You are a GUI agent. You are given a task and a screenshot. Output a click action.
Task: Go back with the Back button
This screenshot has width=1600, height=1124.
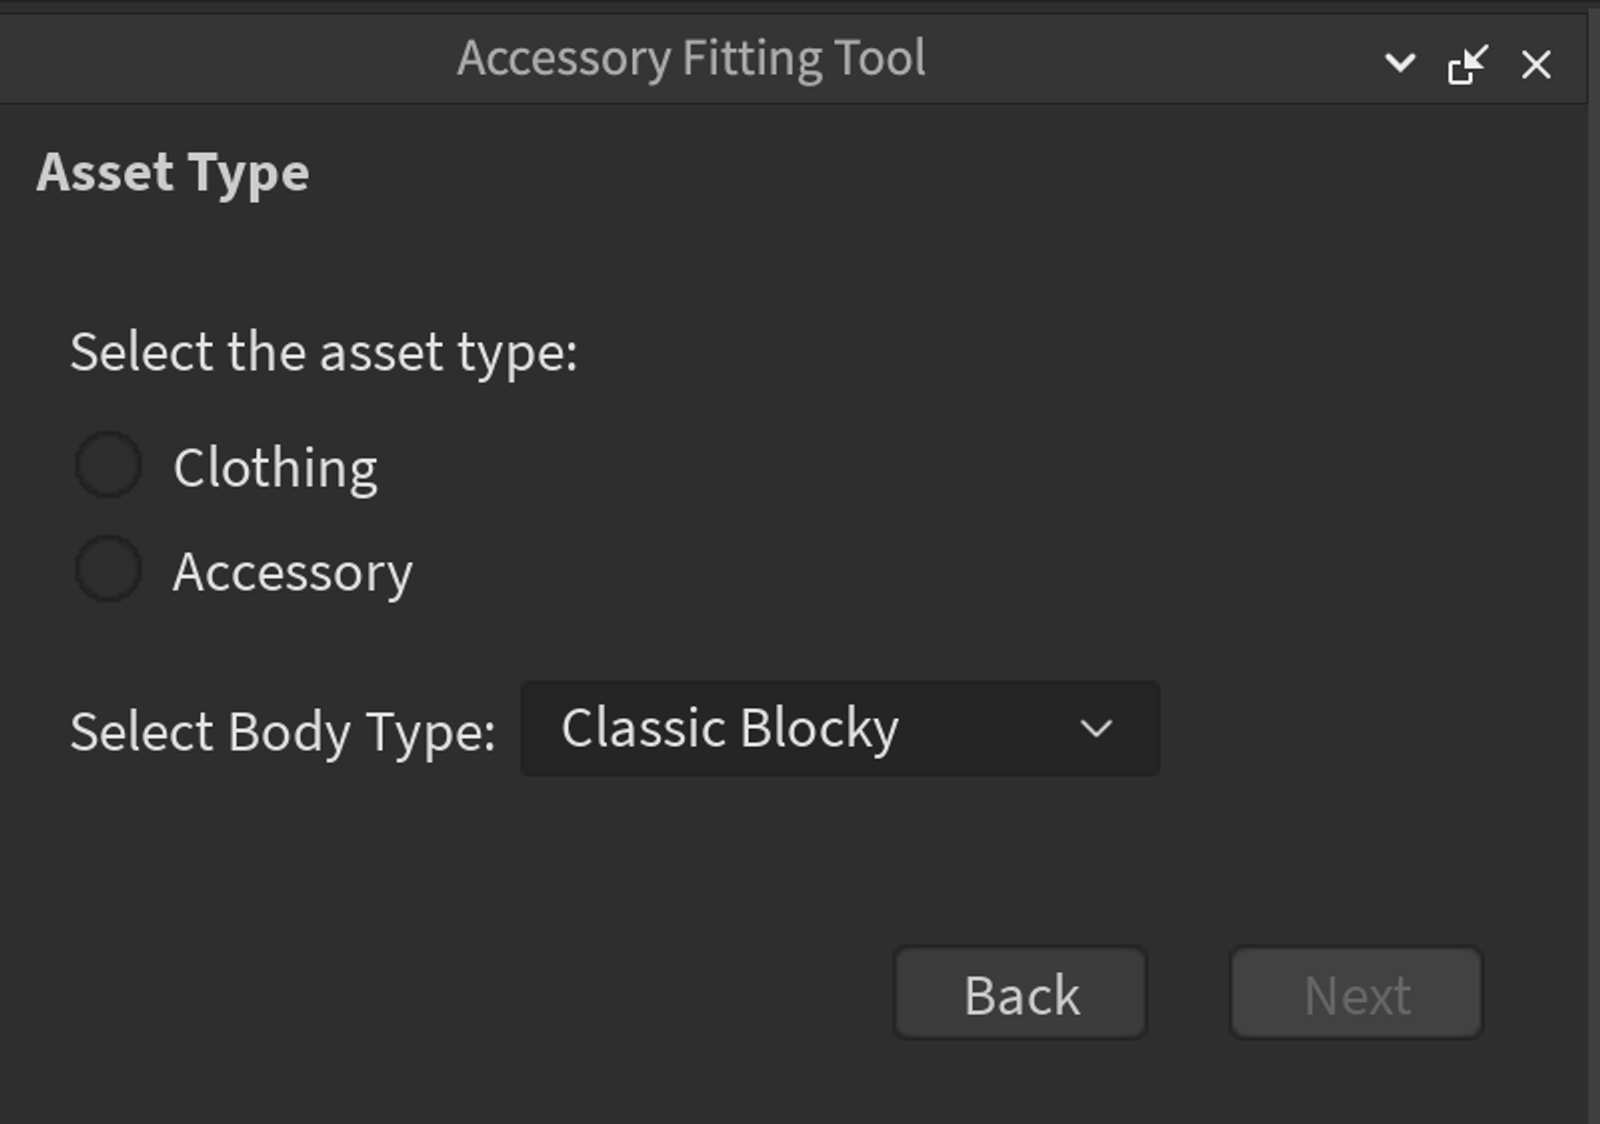1020,993
